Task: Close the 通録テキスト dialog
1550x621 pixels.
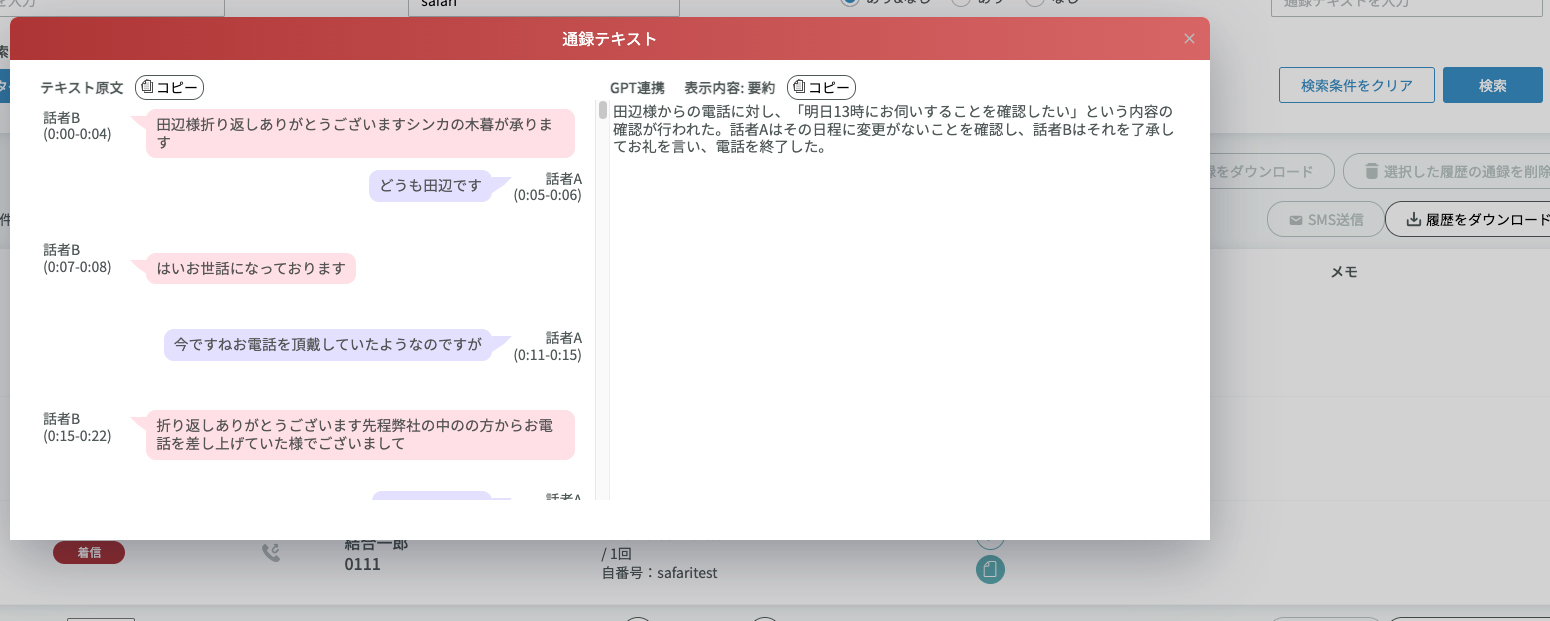Action: pos(1189,39)
